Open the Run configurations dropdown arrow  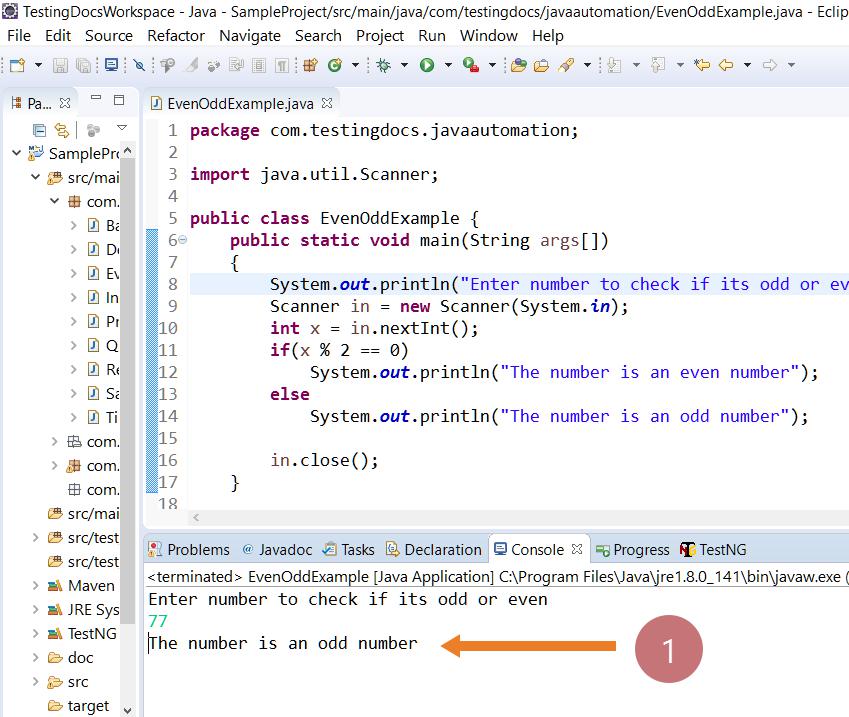[448, 66]
